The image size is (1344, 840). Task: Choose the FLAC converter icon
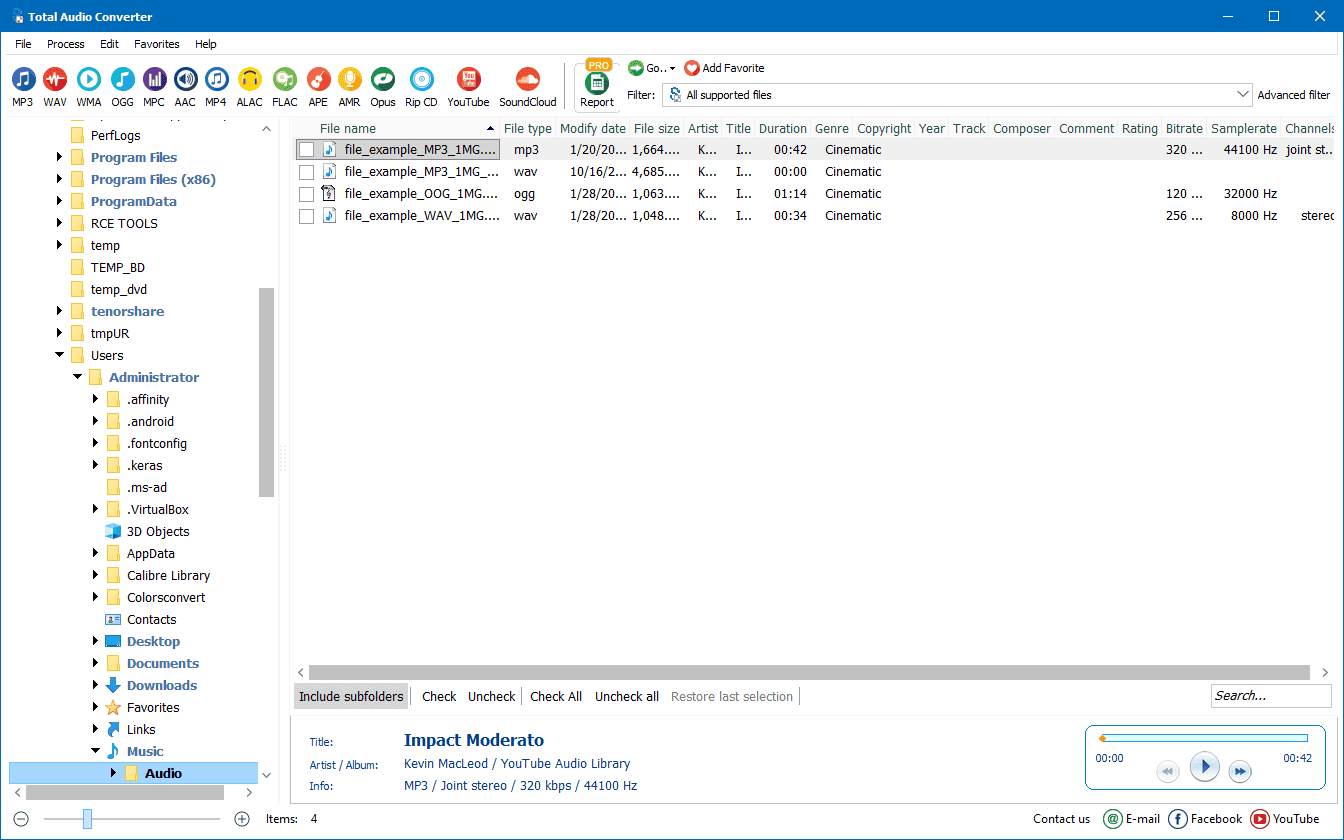tap(285, 79)
